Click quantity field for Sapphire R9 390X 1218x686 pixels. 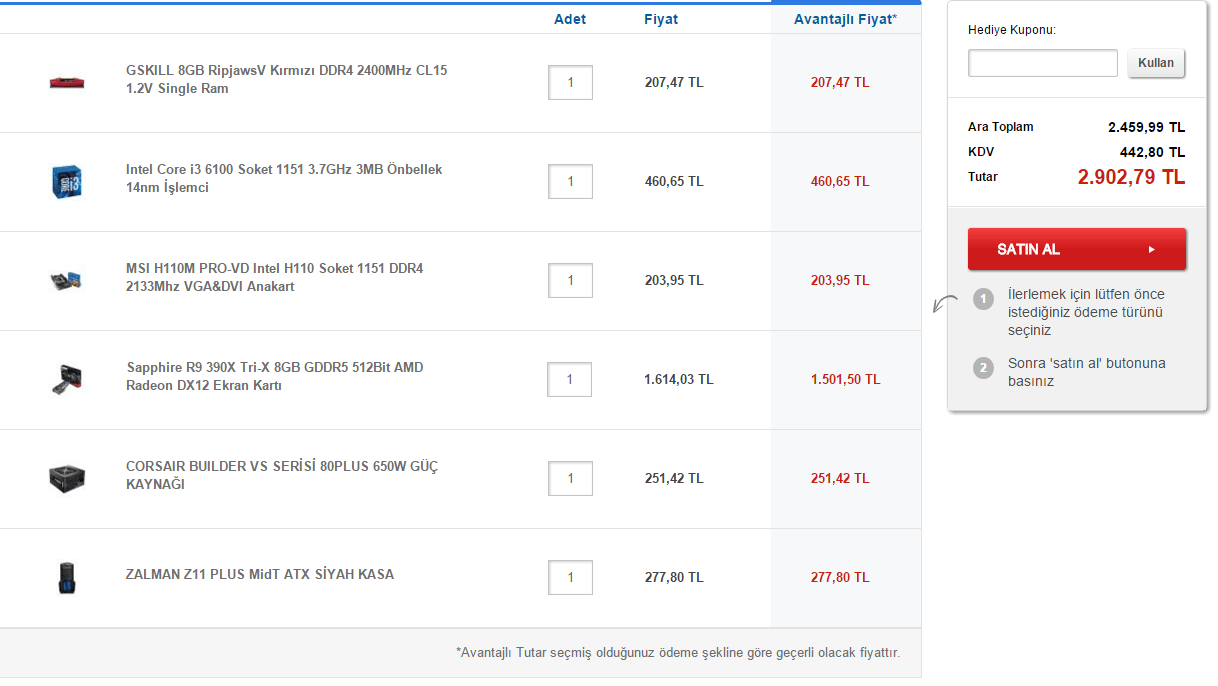569,379
